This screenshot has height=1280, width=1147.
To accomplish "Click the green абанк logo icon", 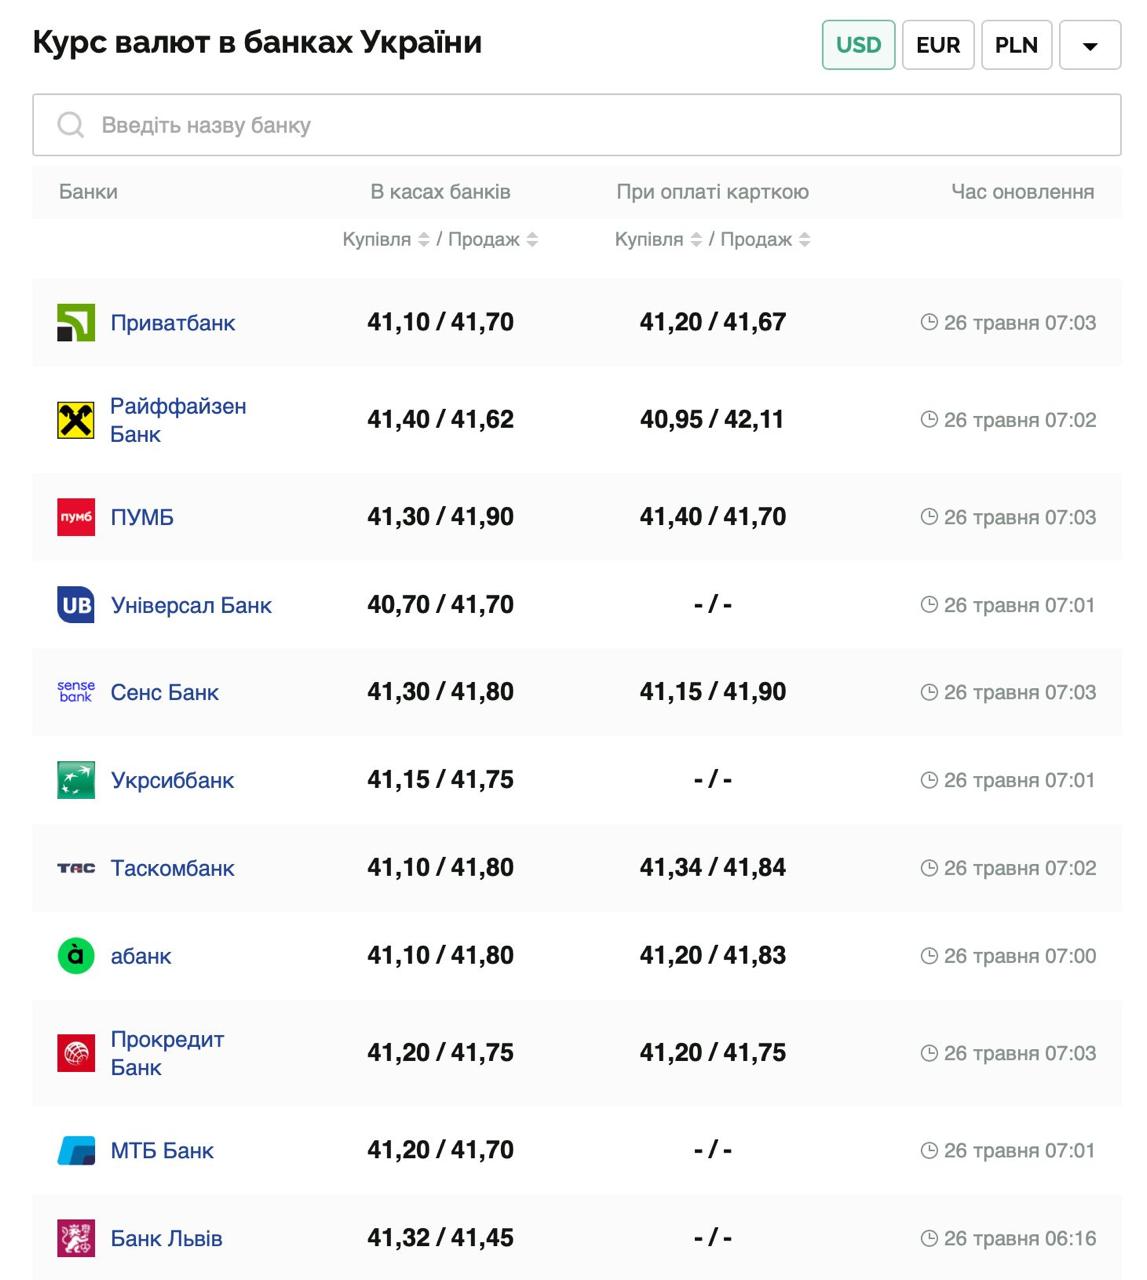I will [x=76, y=956].
